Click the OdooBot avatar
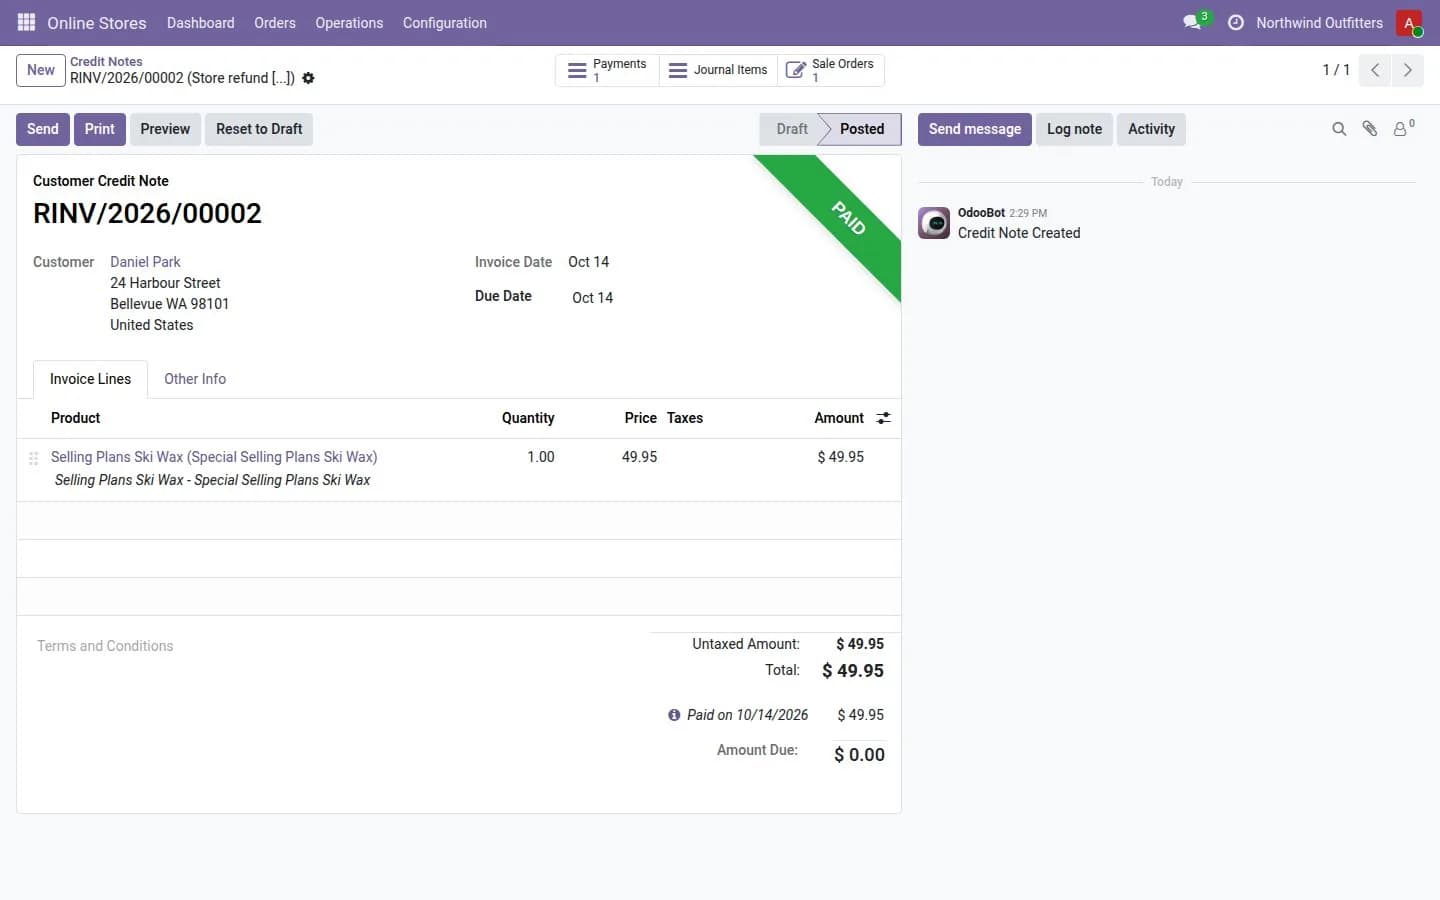1440x900 pixels. [934, 223]
